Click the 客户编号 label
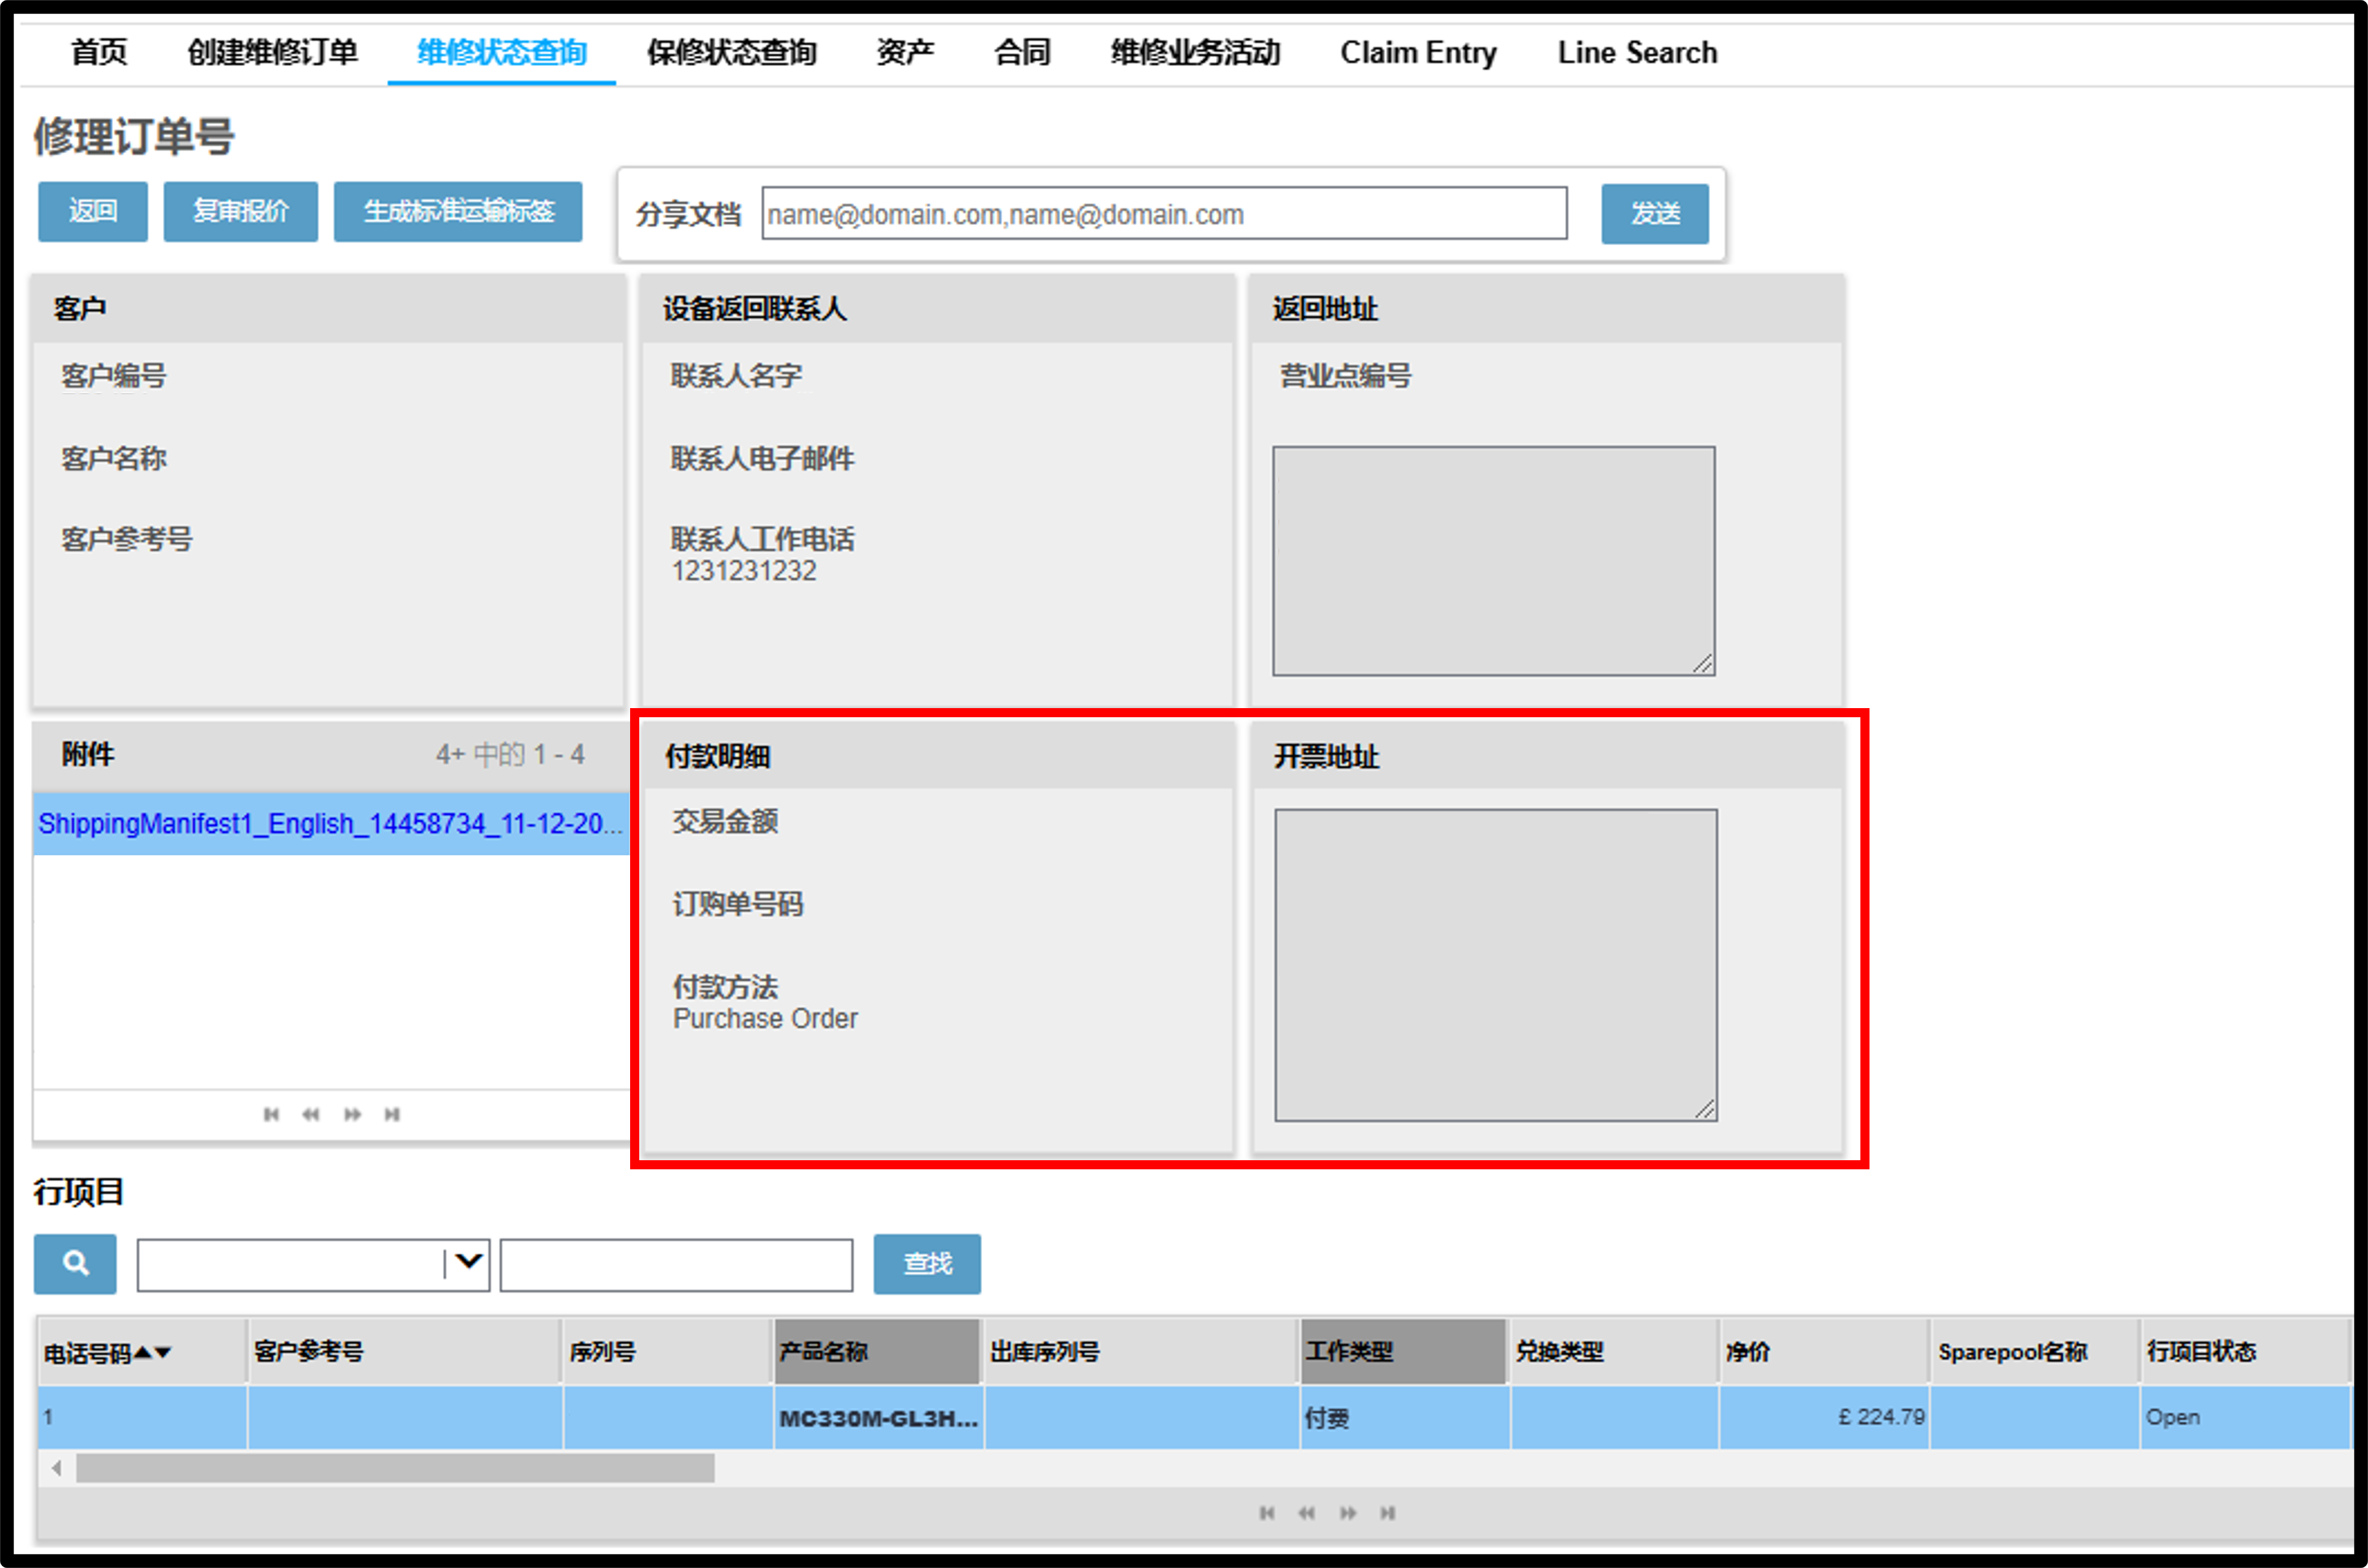This screenshot has width=2368, height=1568. click(114, 376)
